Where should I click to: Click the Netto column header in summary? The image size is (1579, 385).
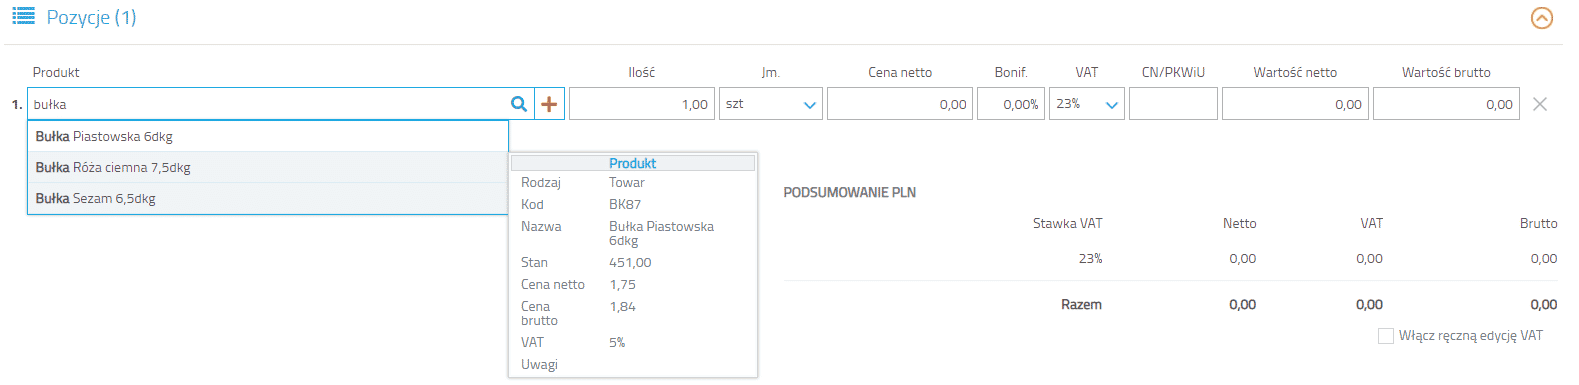pyautogui.click(x=1239, y=223)
